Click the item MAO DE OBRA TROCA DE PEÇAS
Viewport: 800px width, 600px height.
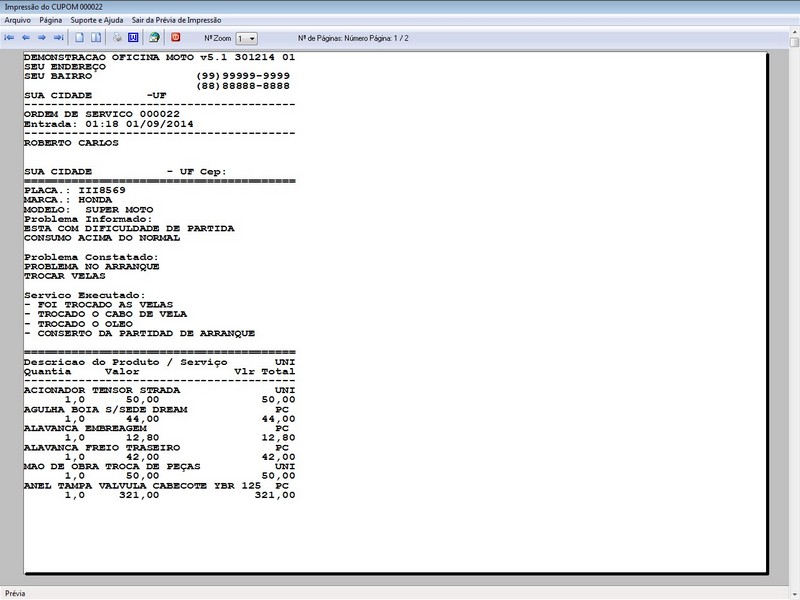112,467
